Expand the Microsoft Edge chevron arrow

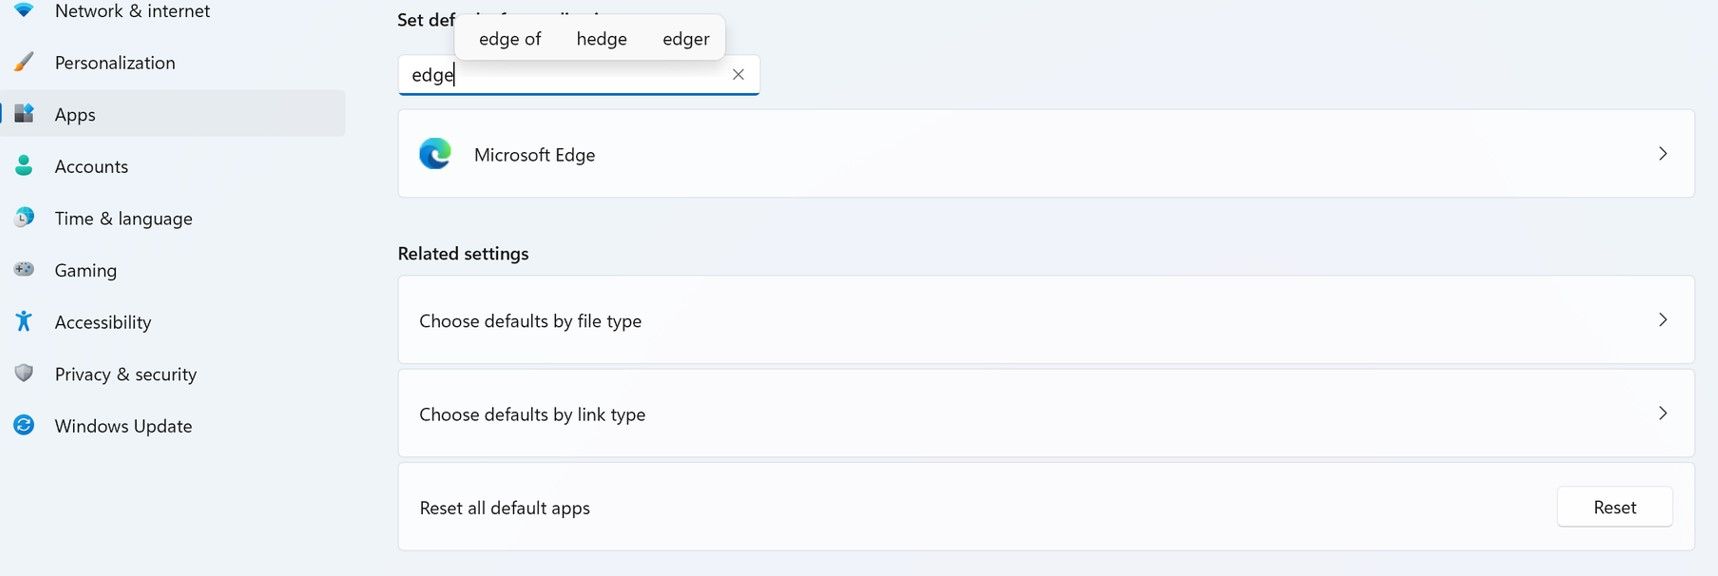(x=1662, y=154)
